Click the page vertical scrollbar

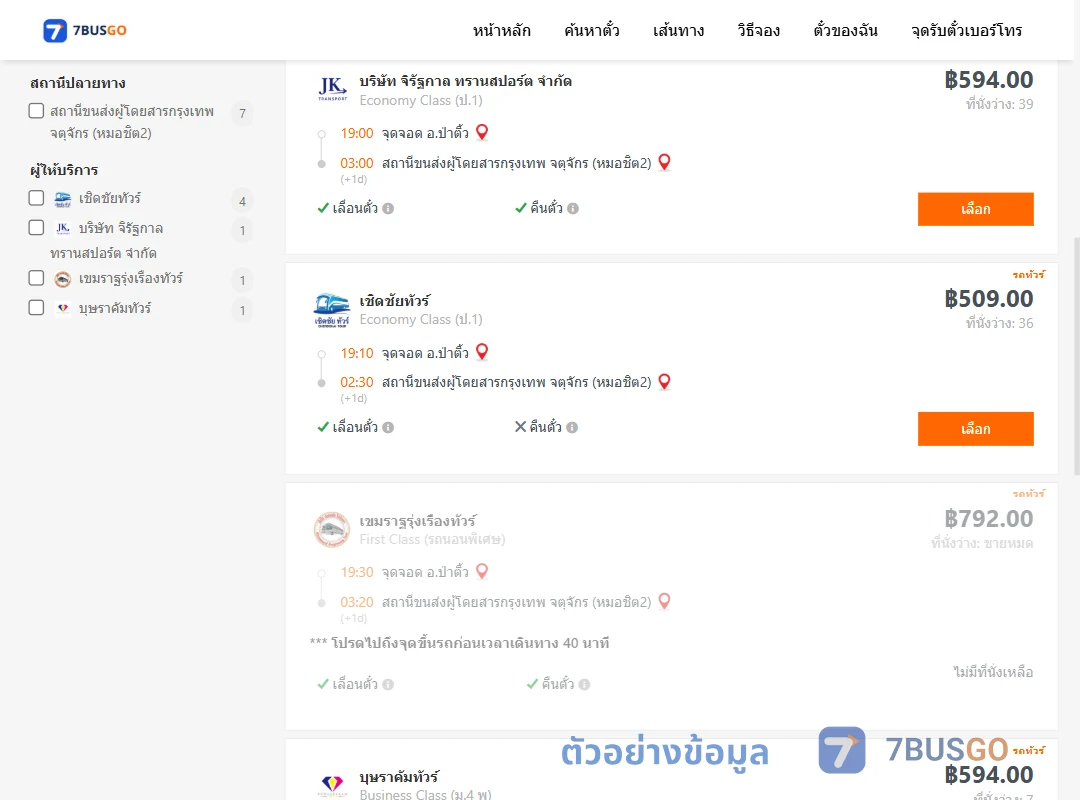(1077, 357)
